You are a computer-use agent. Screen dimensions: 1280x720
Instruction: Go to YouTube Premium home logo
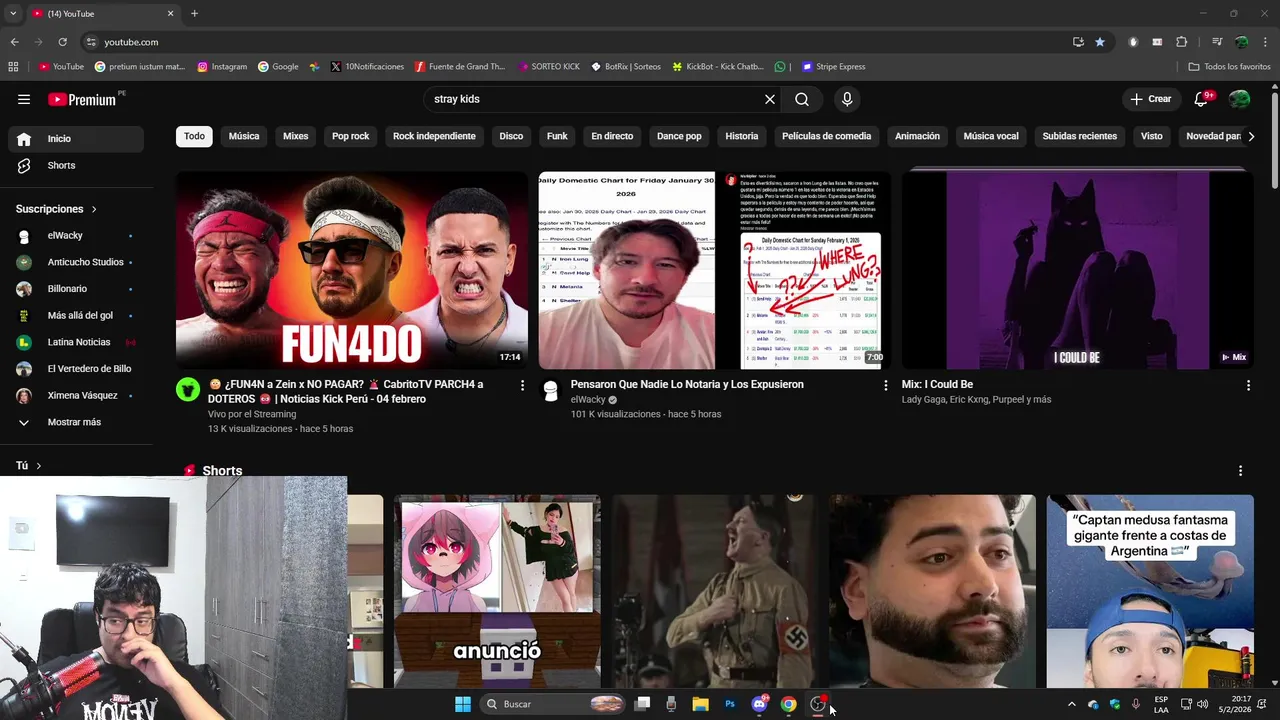[x=82, y=99]
